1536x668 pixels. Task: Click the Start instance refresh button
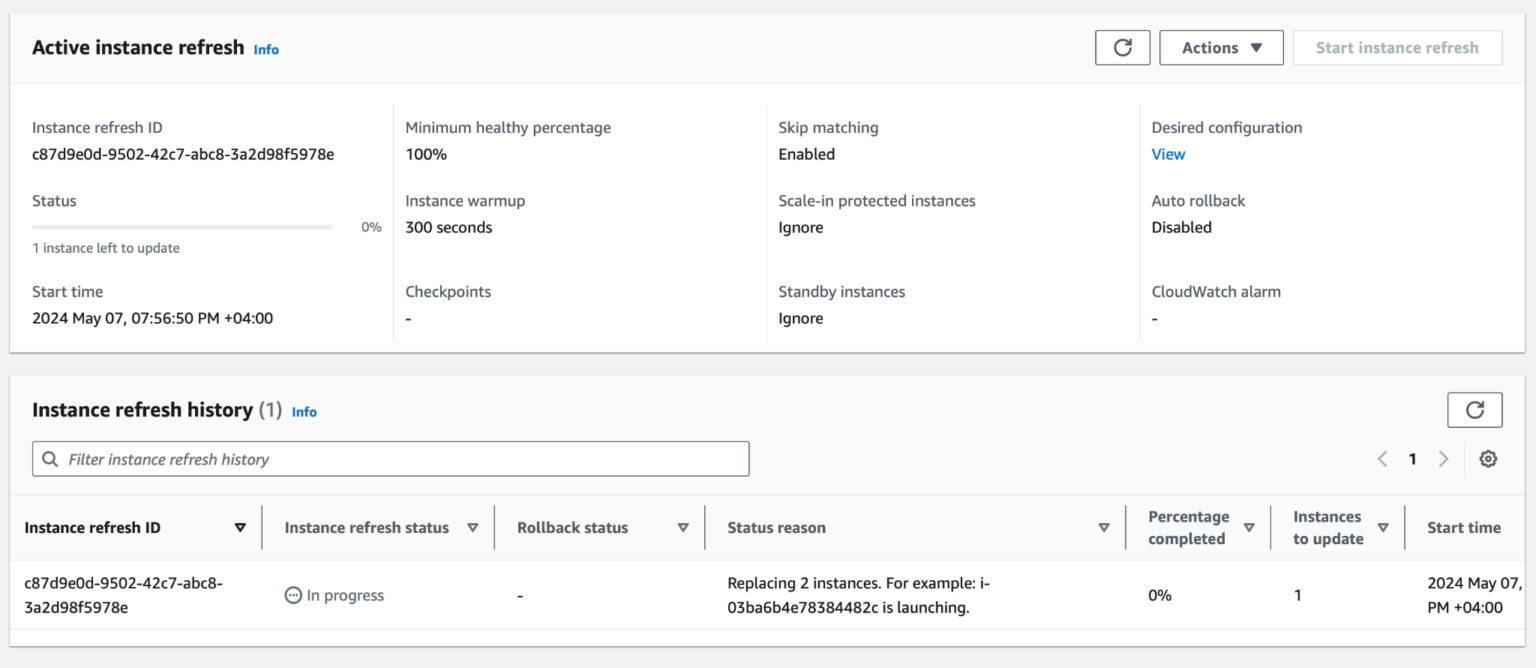point(1397,47)
